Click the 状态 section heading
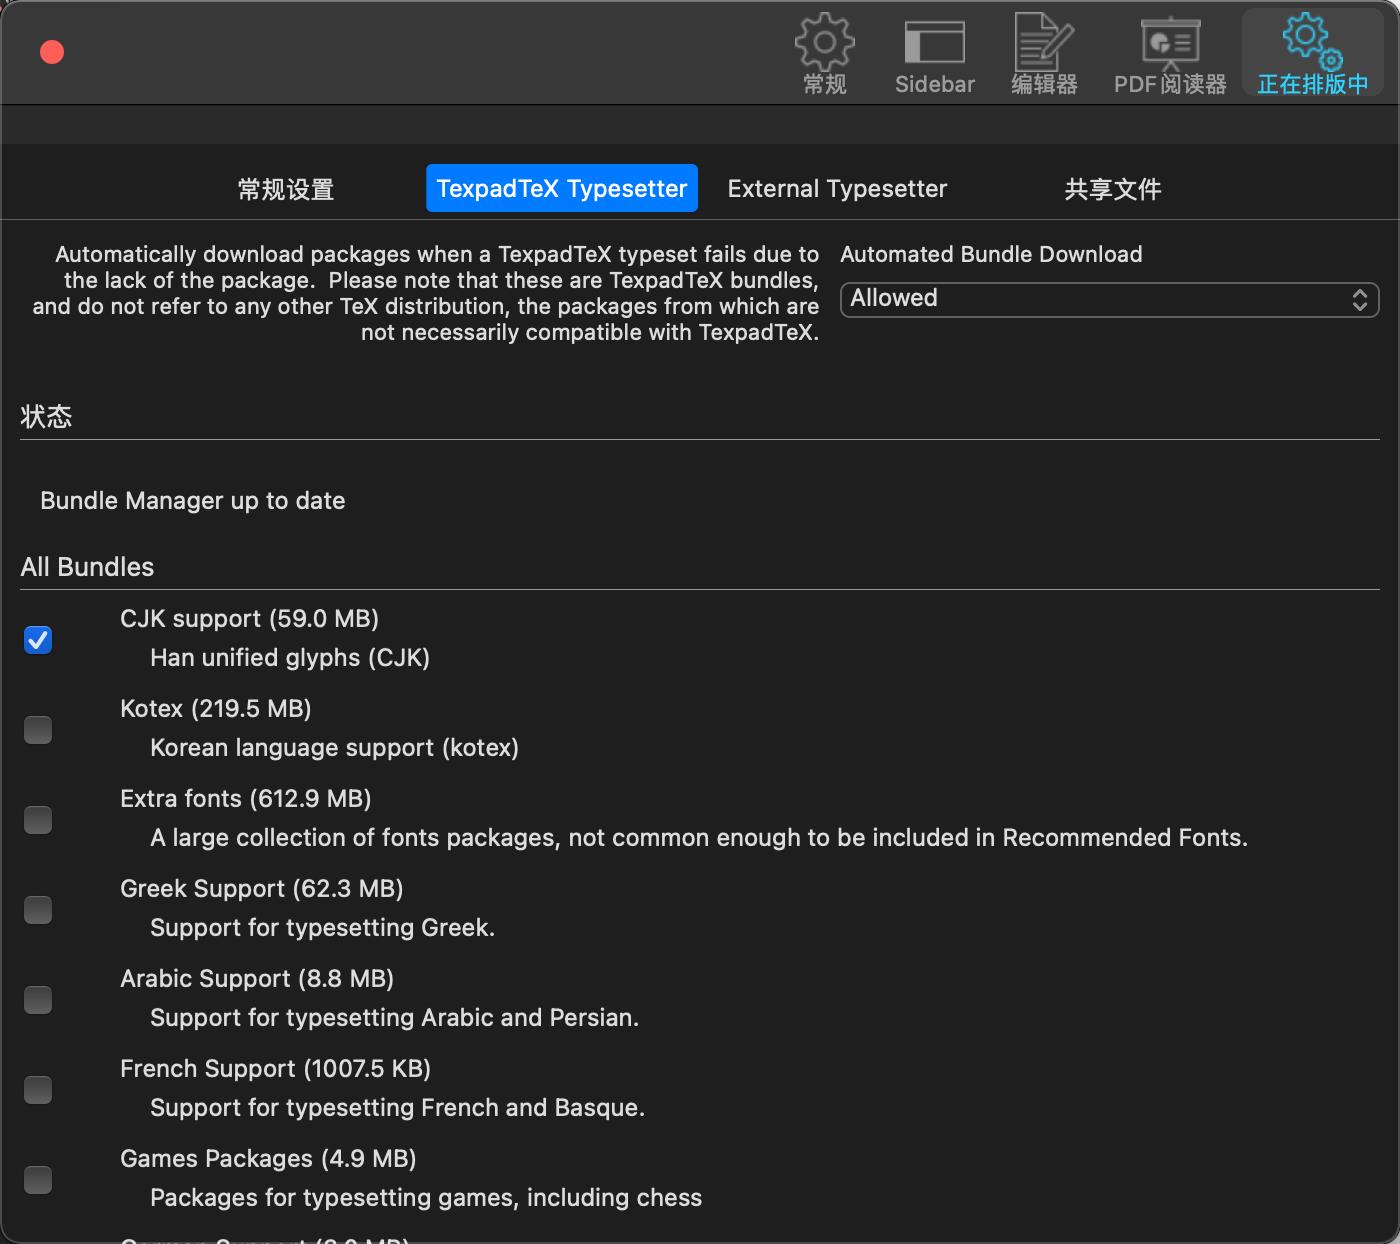Image resolution: width=1400 pixels, height=1244 pixels. click(46, 417)
